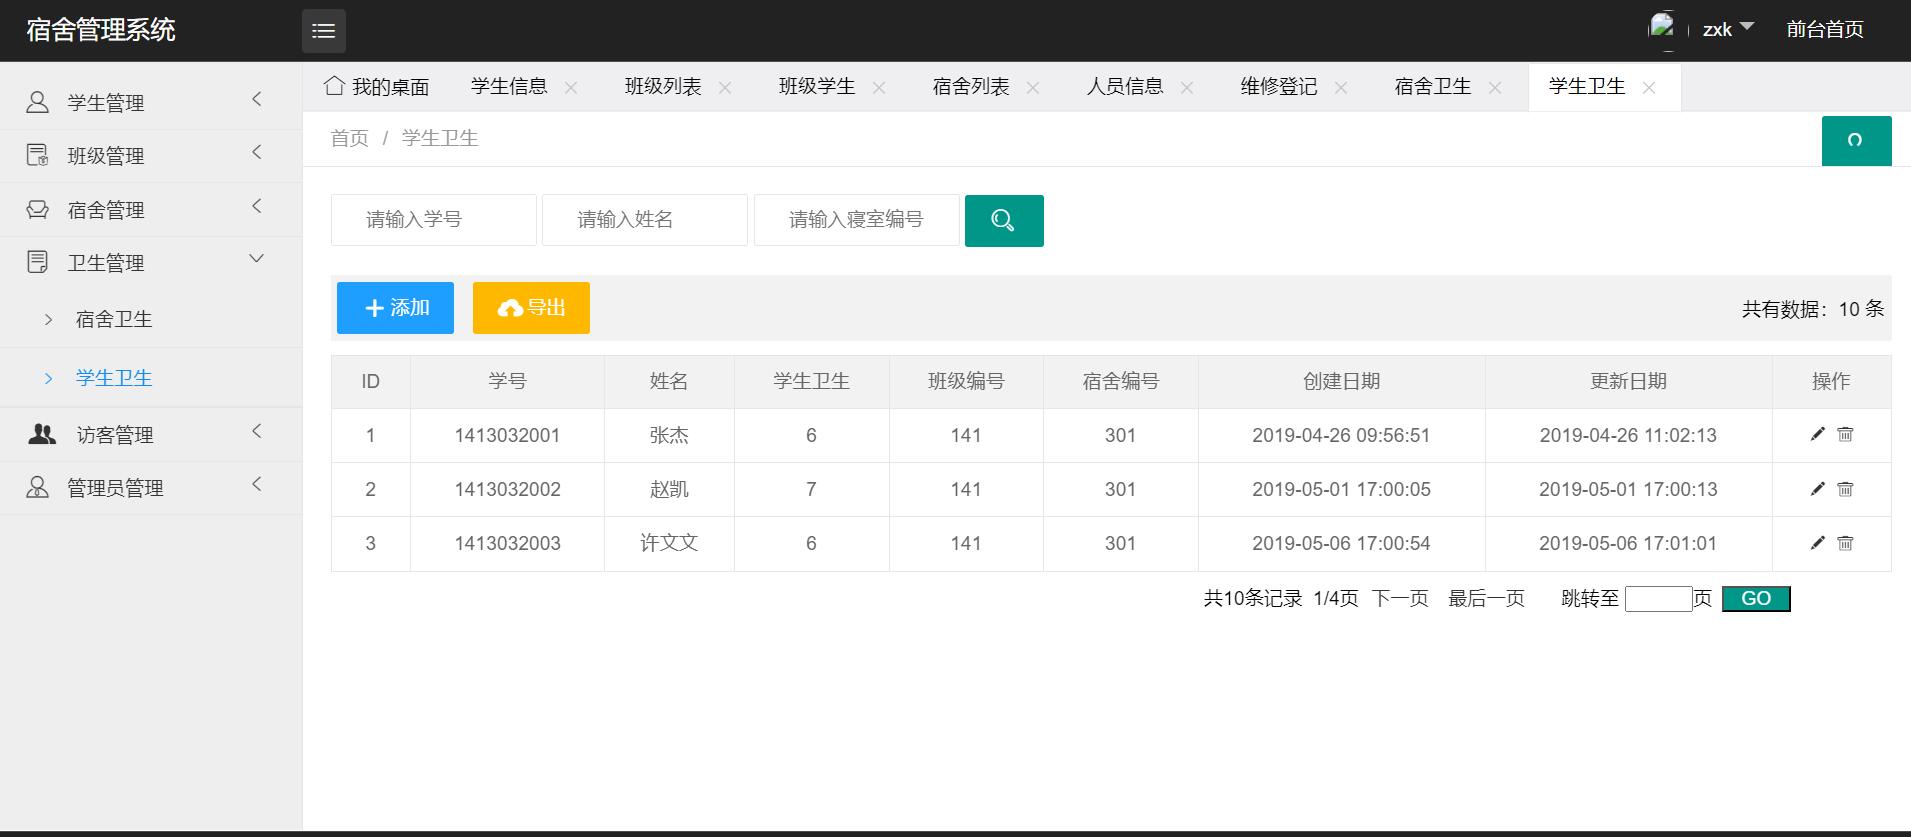The height and width of the screenshot is (837, 1911).
Task: Click the 学生管理 person icon
Action: [x=37, y=102]
